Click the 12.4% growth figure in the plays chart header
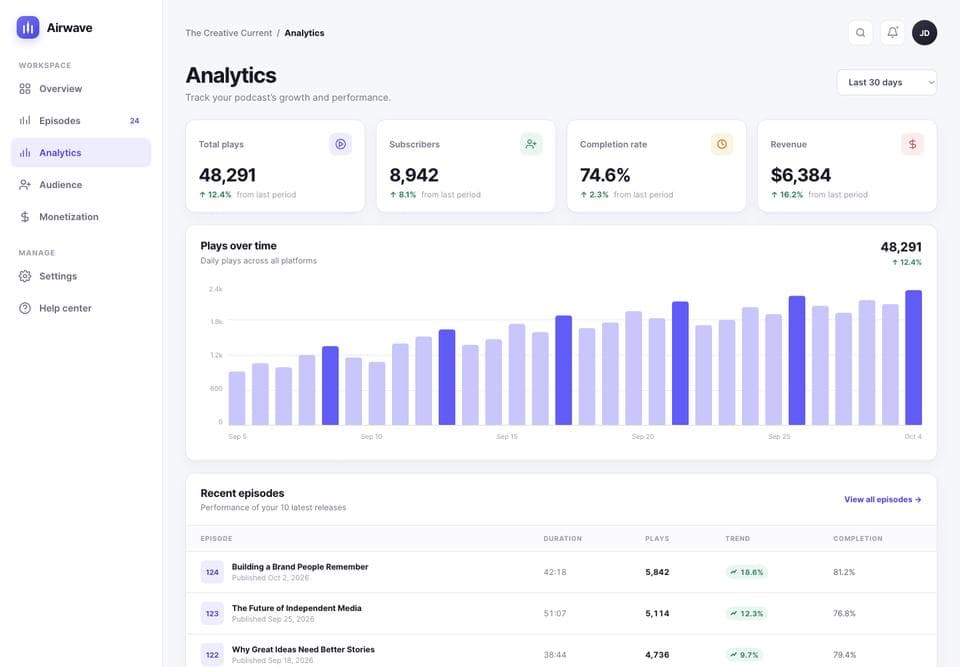The height and width of the screenshot is (667, 960). [x=907, y=262]
